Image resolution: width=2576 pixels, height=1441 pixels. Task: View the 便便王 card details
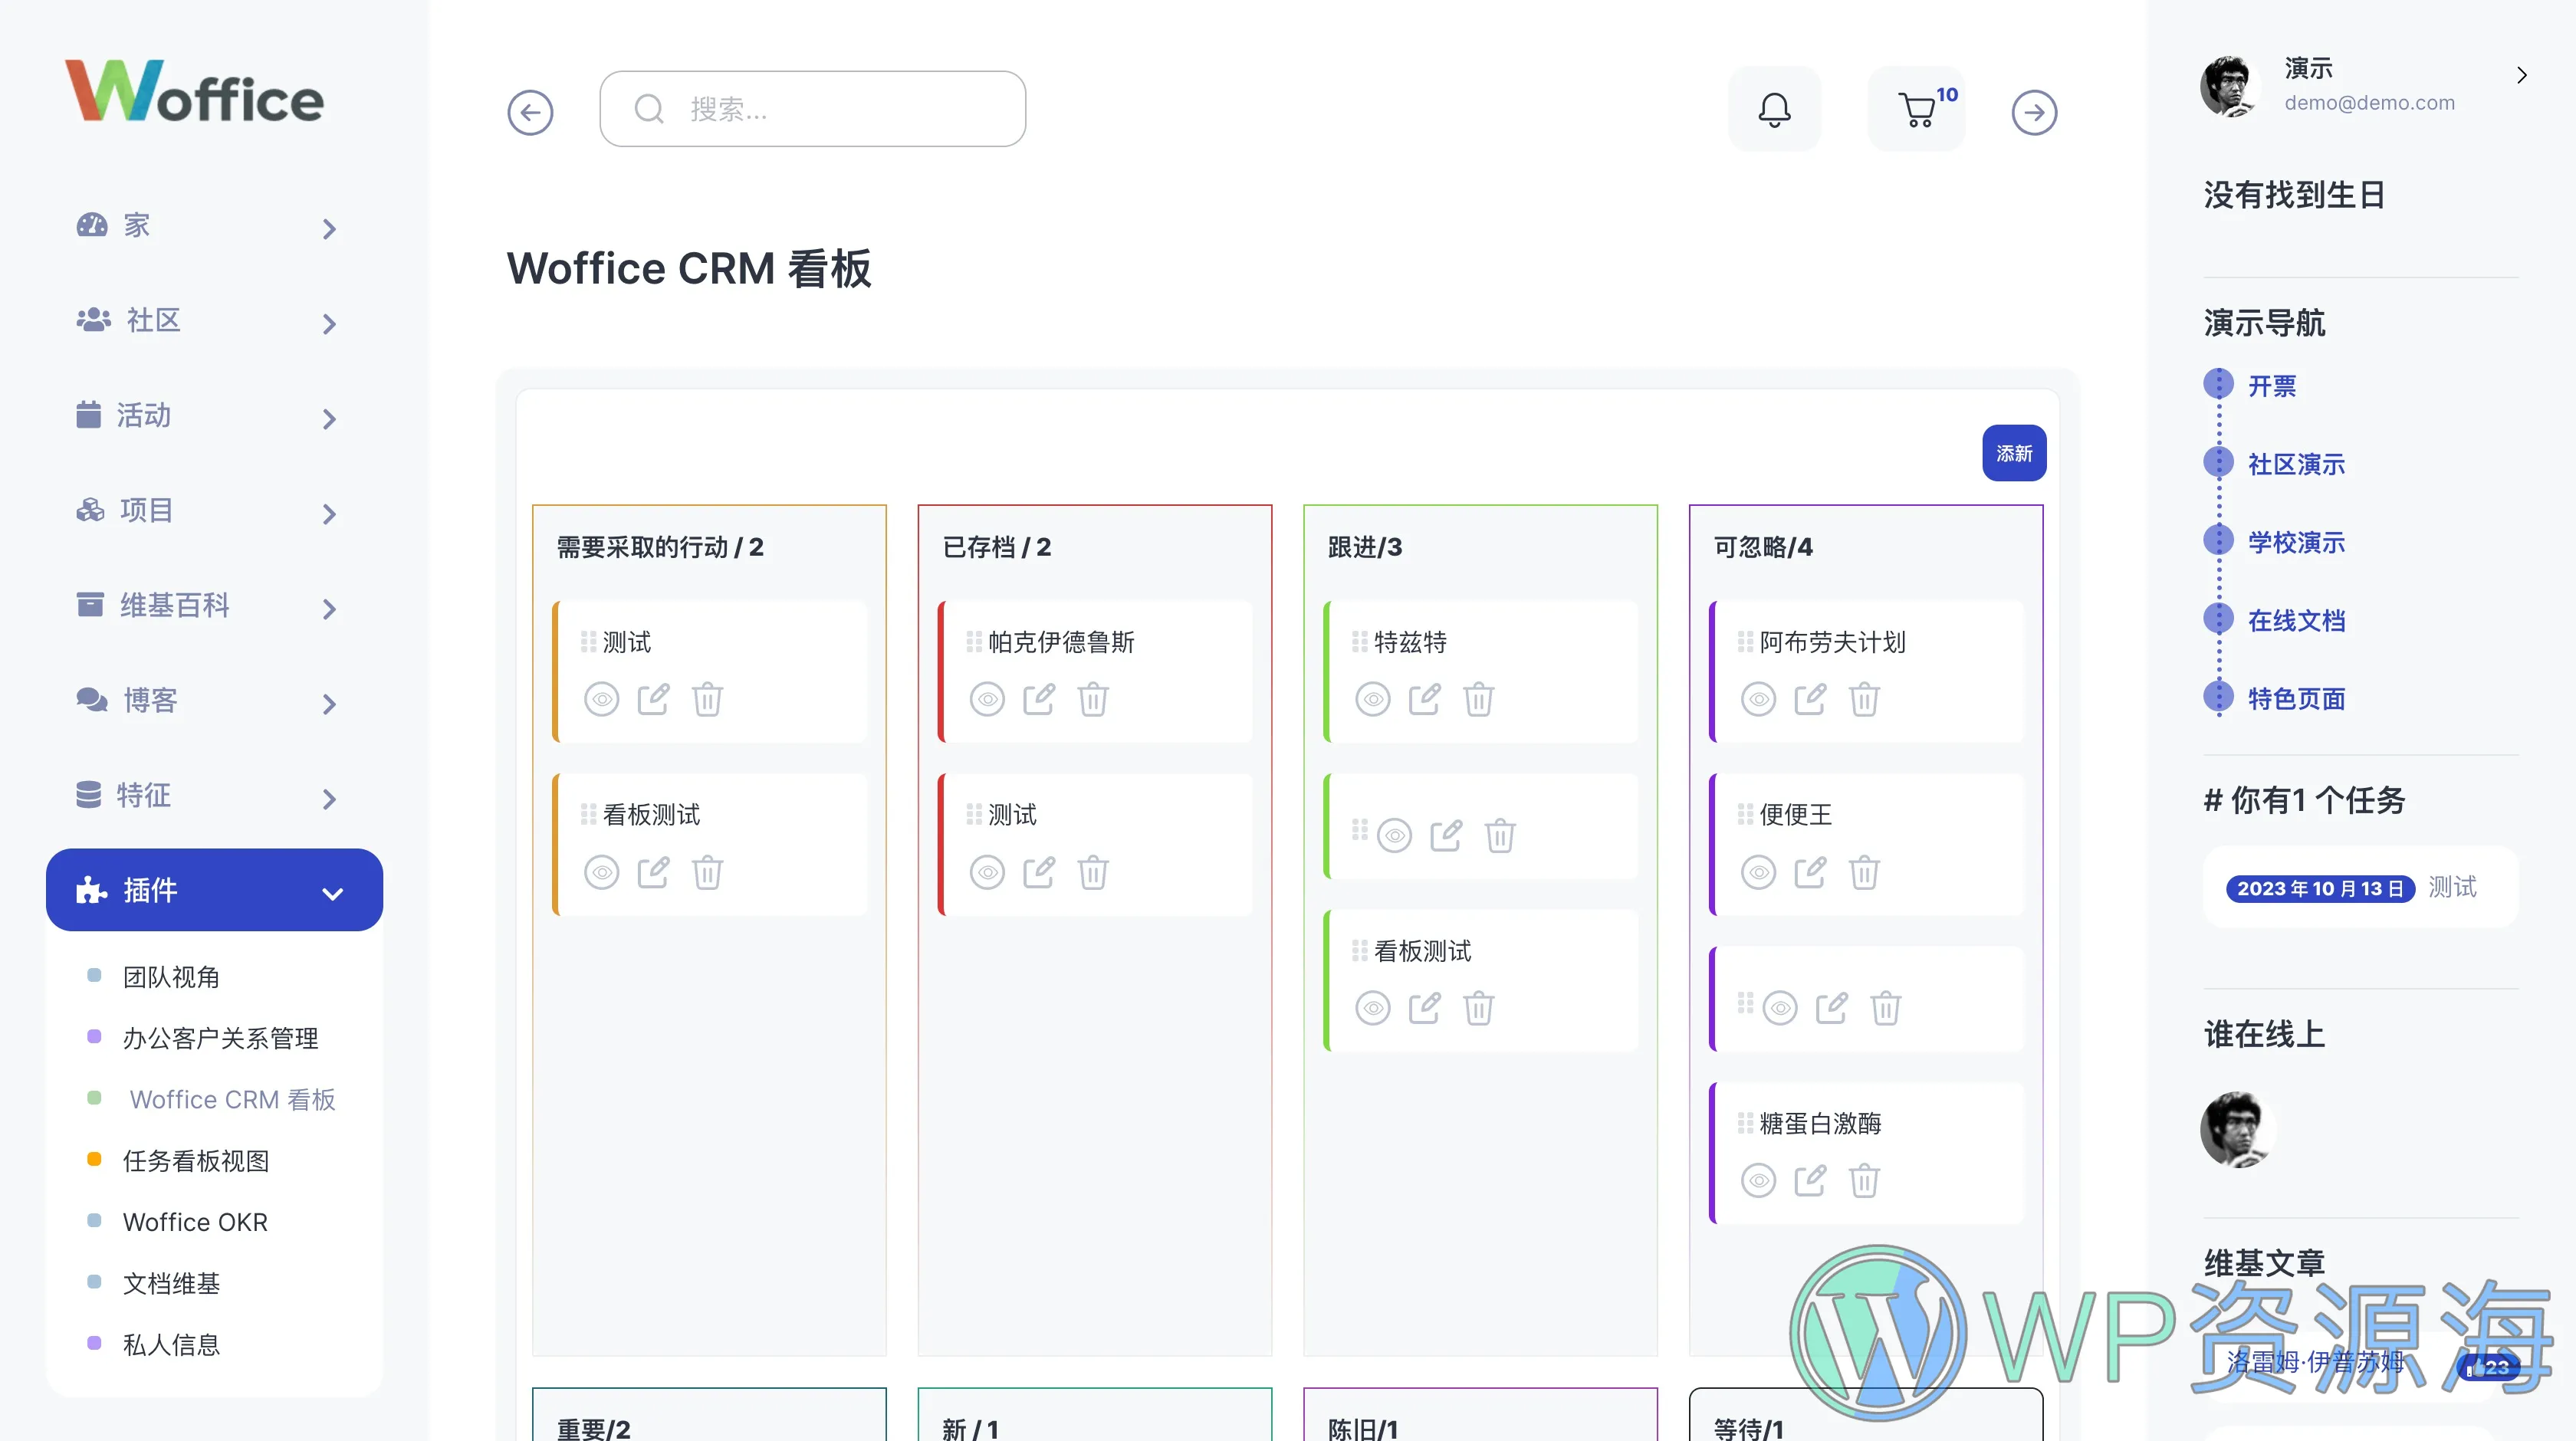(1759, 872)
